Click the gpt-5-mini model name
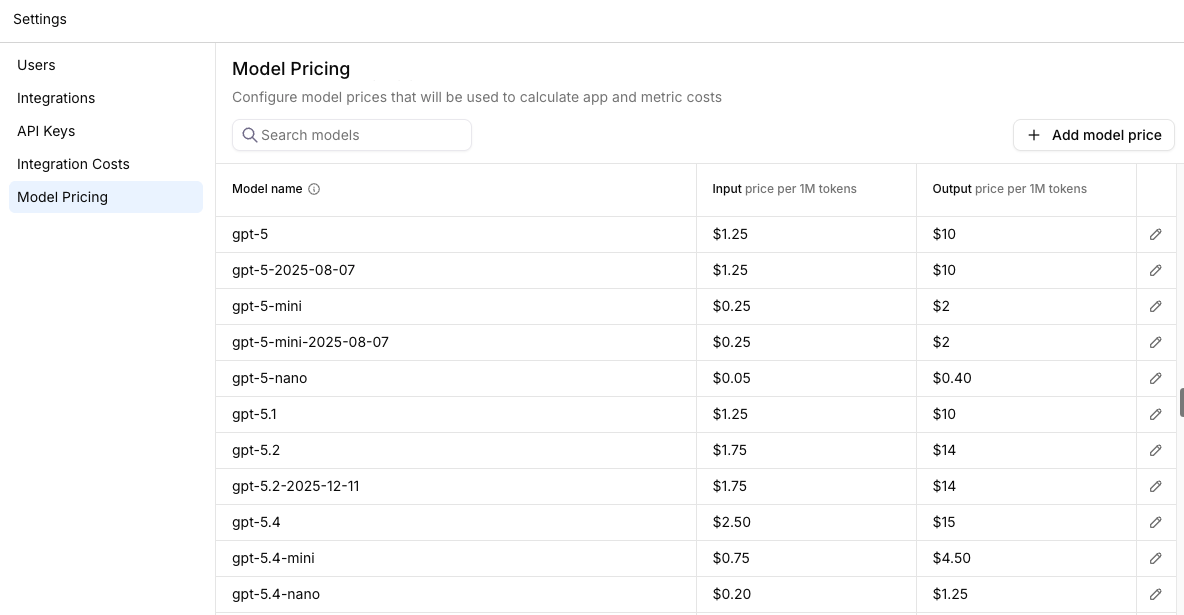Image resolution: width=1184 pixels, height=615 pixels. pyautogui.click(x=267, y=307)
